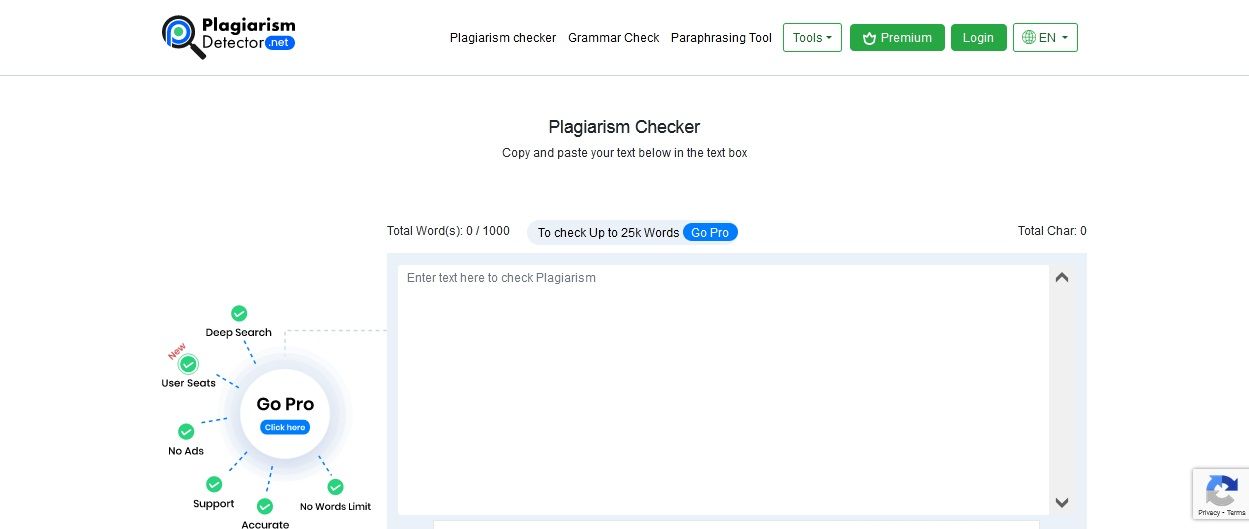
Task: Click the No Ads green check icon
Action: [x=186, y=432]
